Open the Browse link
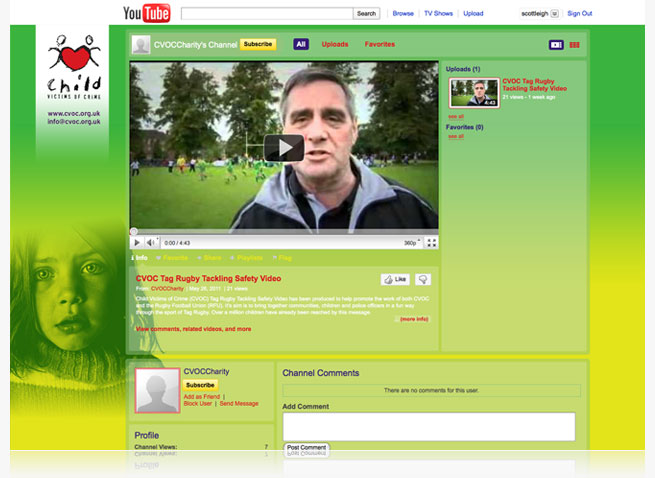 point(403,13)
